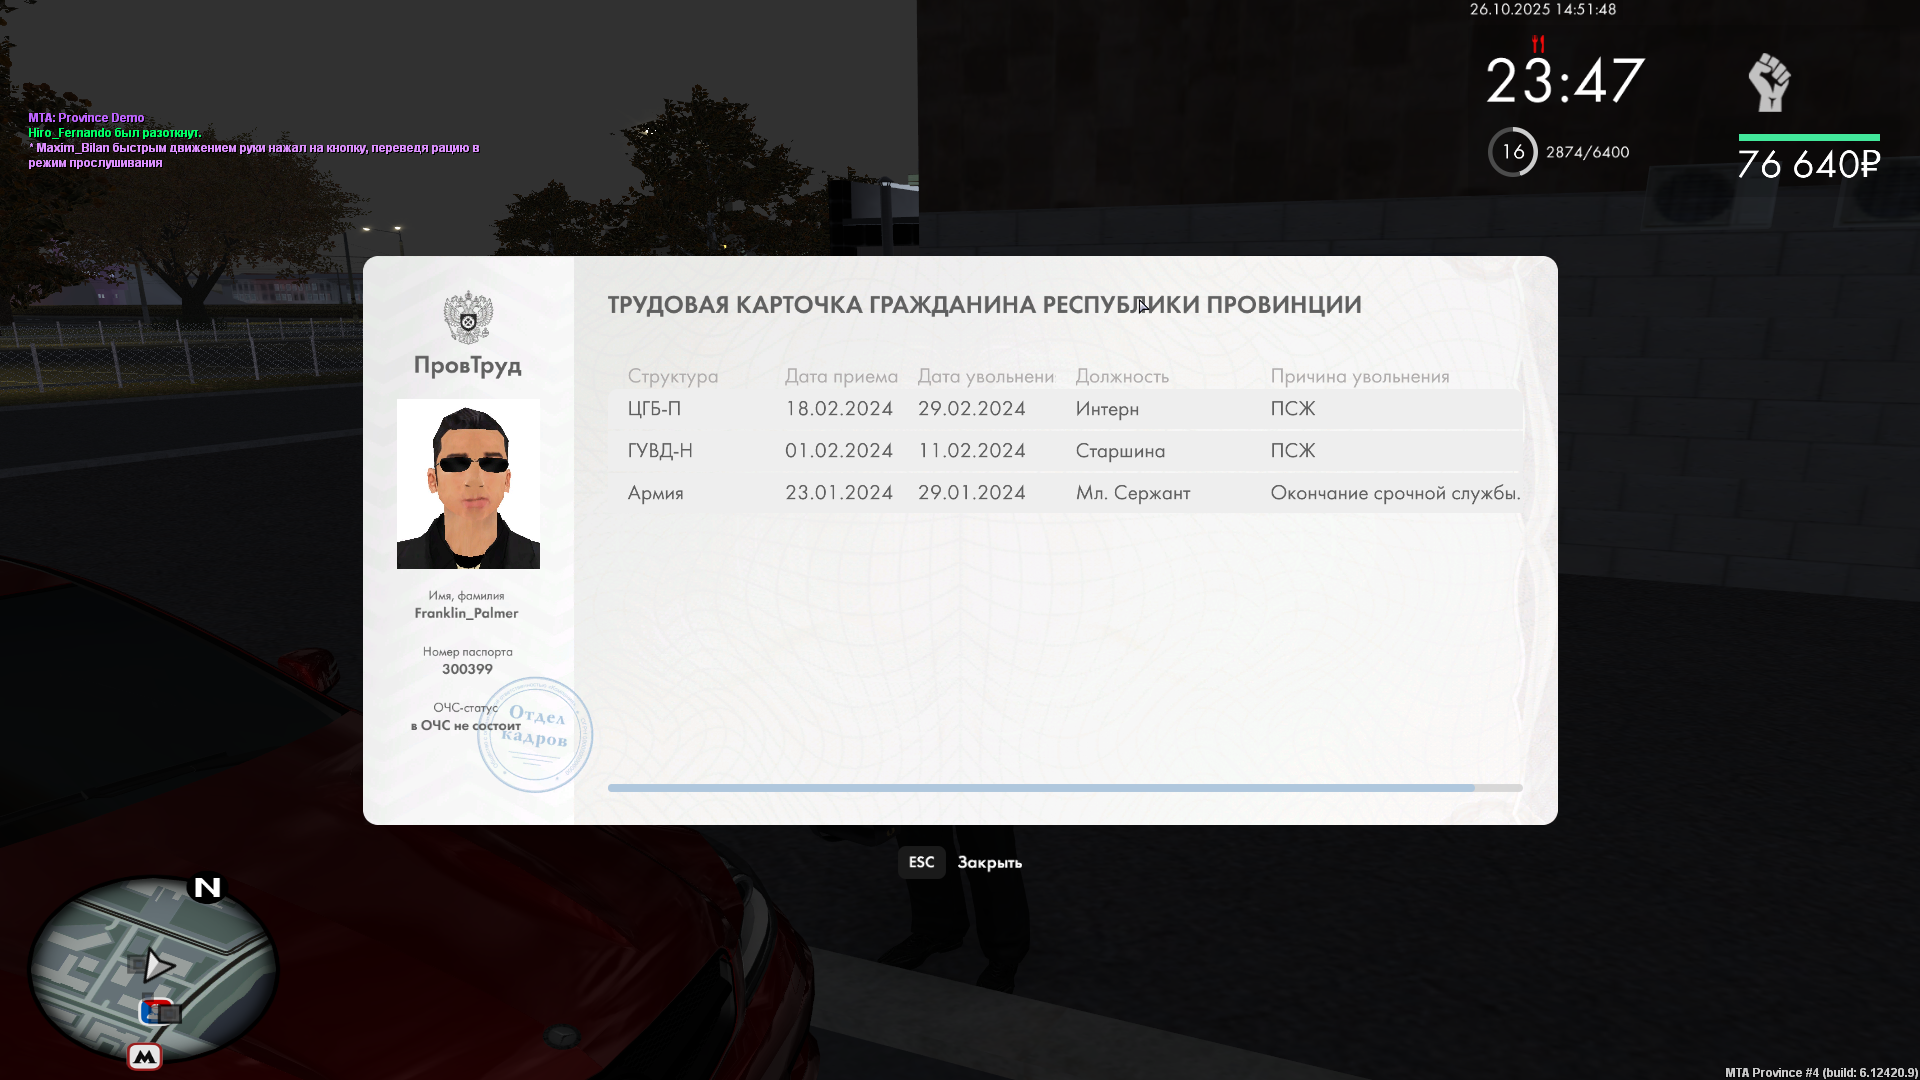Click the Причина увольнения column header
Viewport: 1920px width, 1080px height.
1359,376
